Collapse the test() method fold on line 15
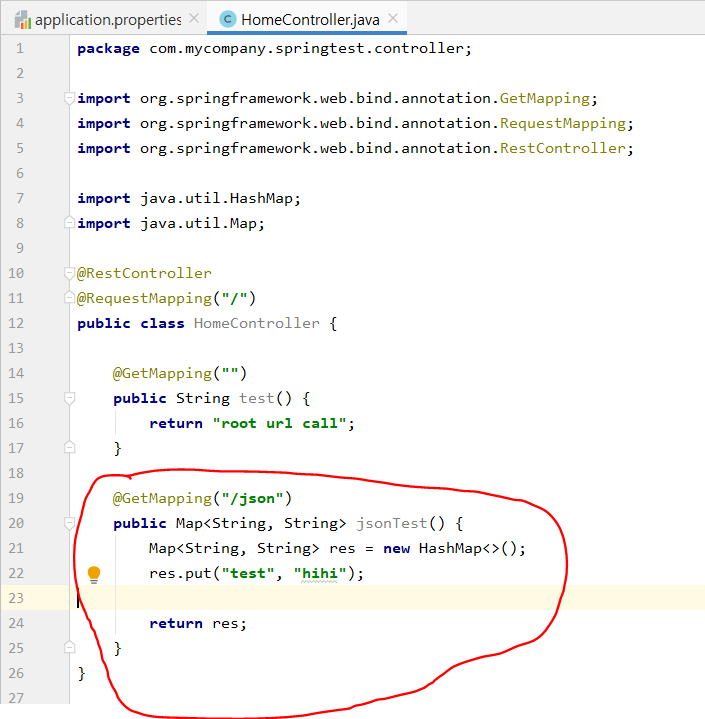 click(x=69, y=398)
